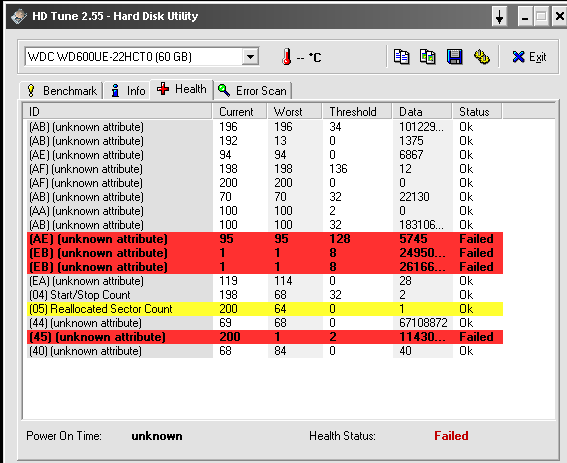Close the HD Tune window
The width and height of the screenshot is (567, 463).
point(559,17)
